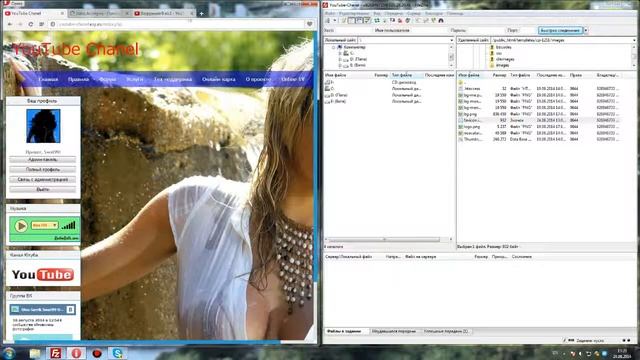Click Админ панель button
640x360 pixels.
click(x=42, y=160)
